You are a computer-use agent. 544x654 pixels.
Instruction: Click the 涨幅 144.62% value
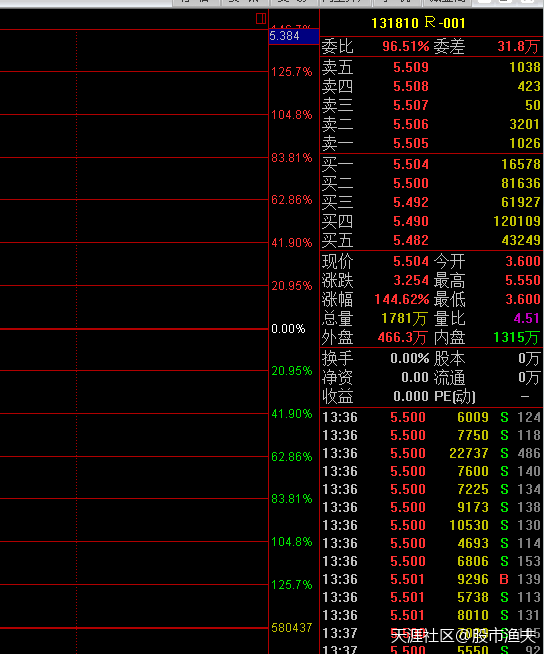pos(402,299)
